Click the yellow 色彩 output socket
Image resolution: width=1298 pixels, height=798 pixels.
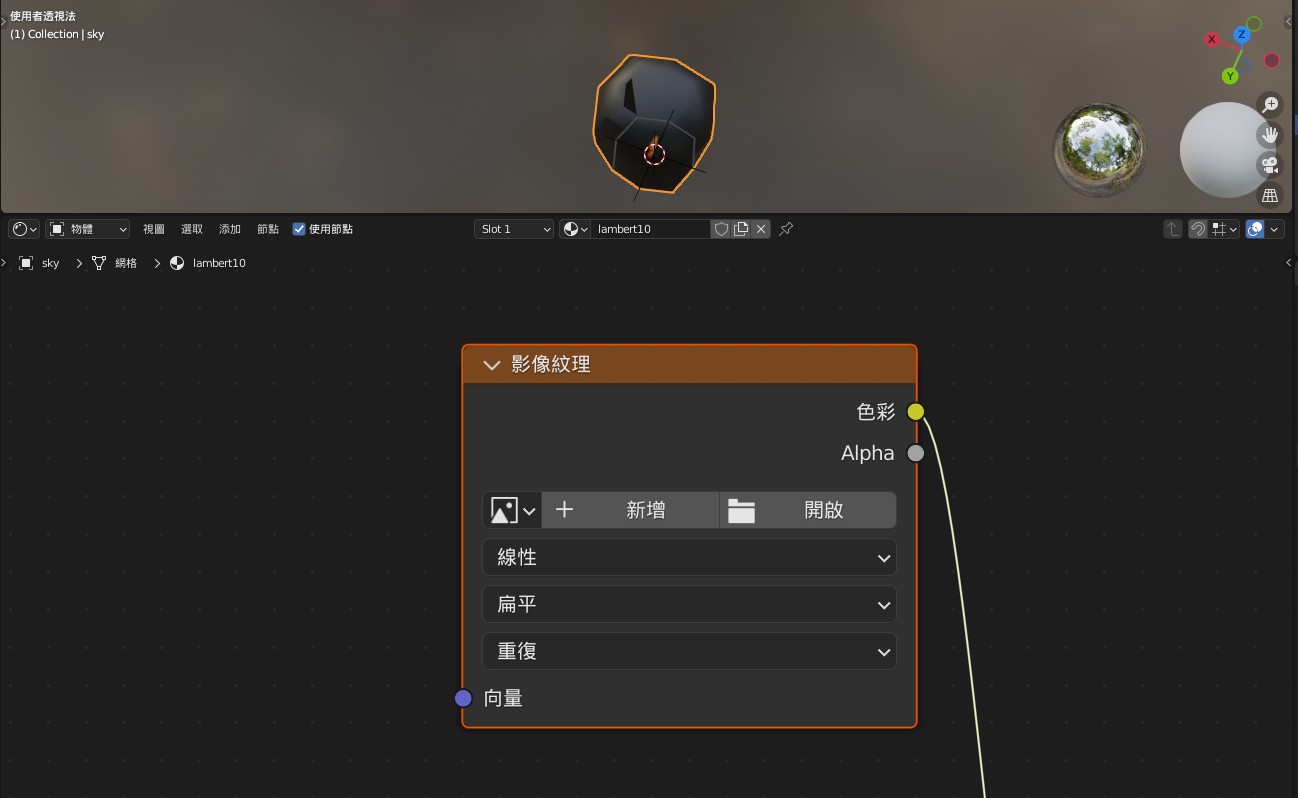[x=916, y=412]
